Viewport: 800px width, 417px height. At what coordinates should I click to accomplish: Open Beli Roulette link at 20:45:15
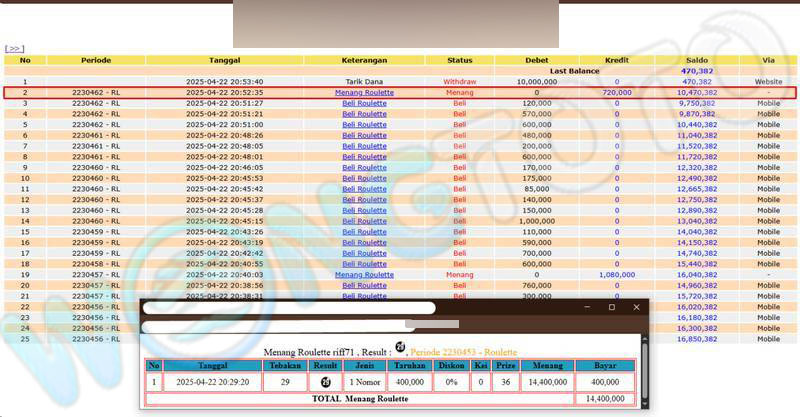click(x=364, y=221)
